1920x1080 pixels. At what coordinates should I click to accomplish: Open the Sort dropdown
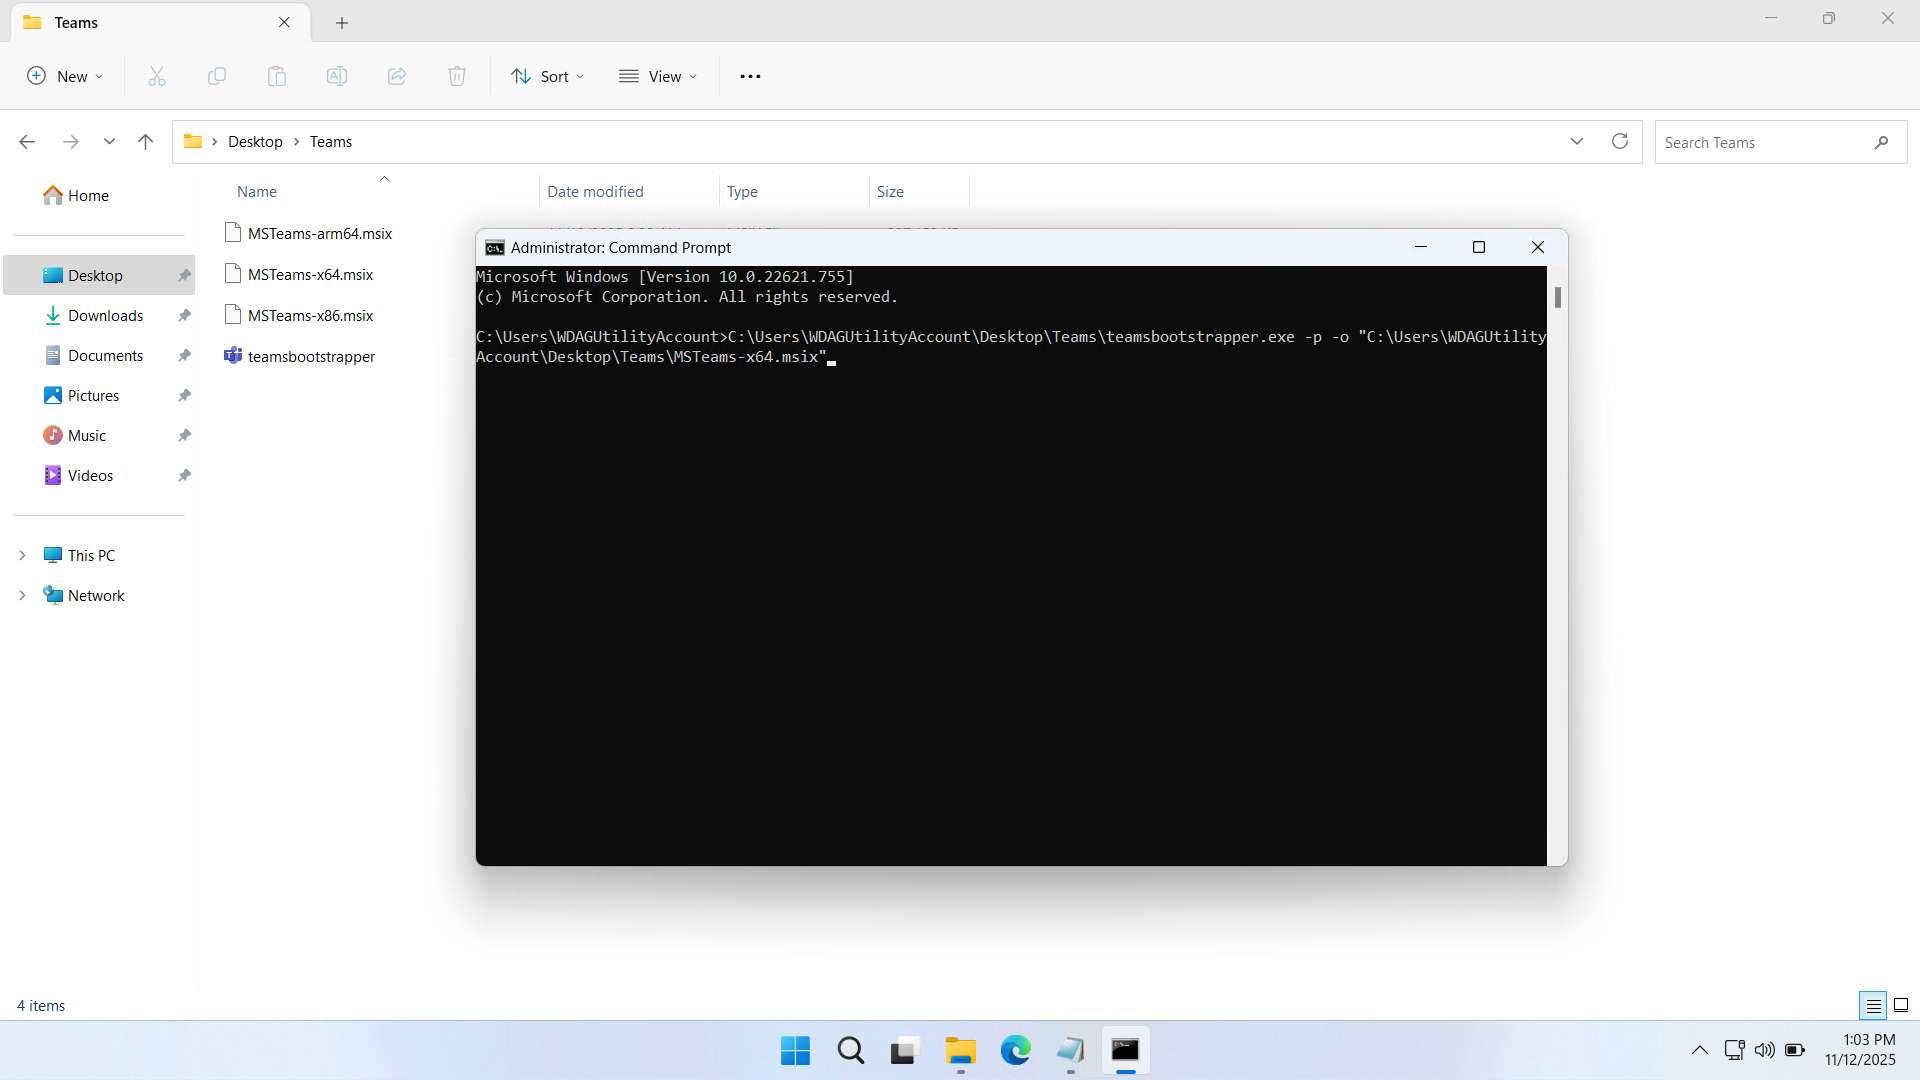547,76
